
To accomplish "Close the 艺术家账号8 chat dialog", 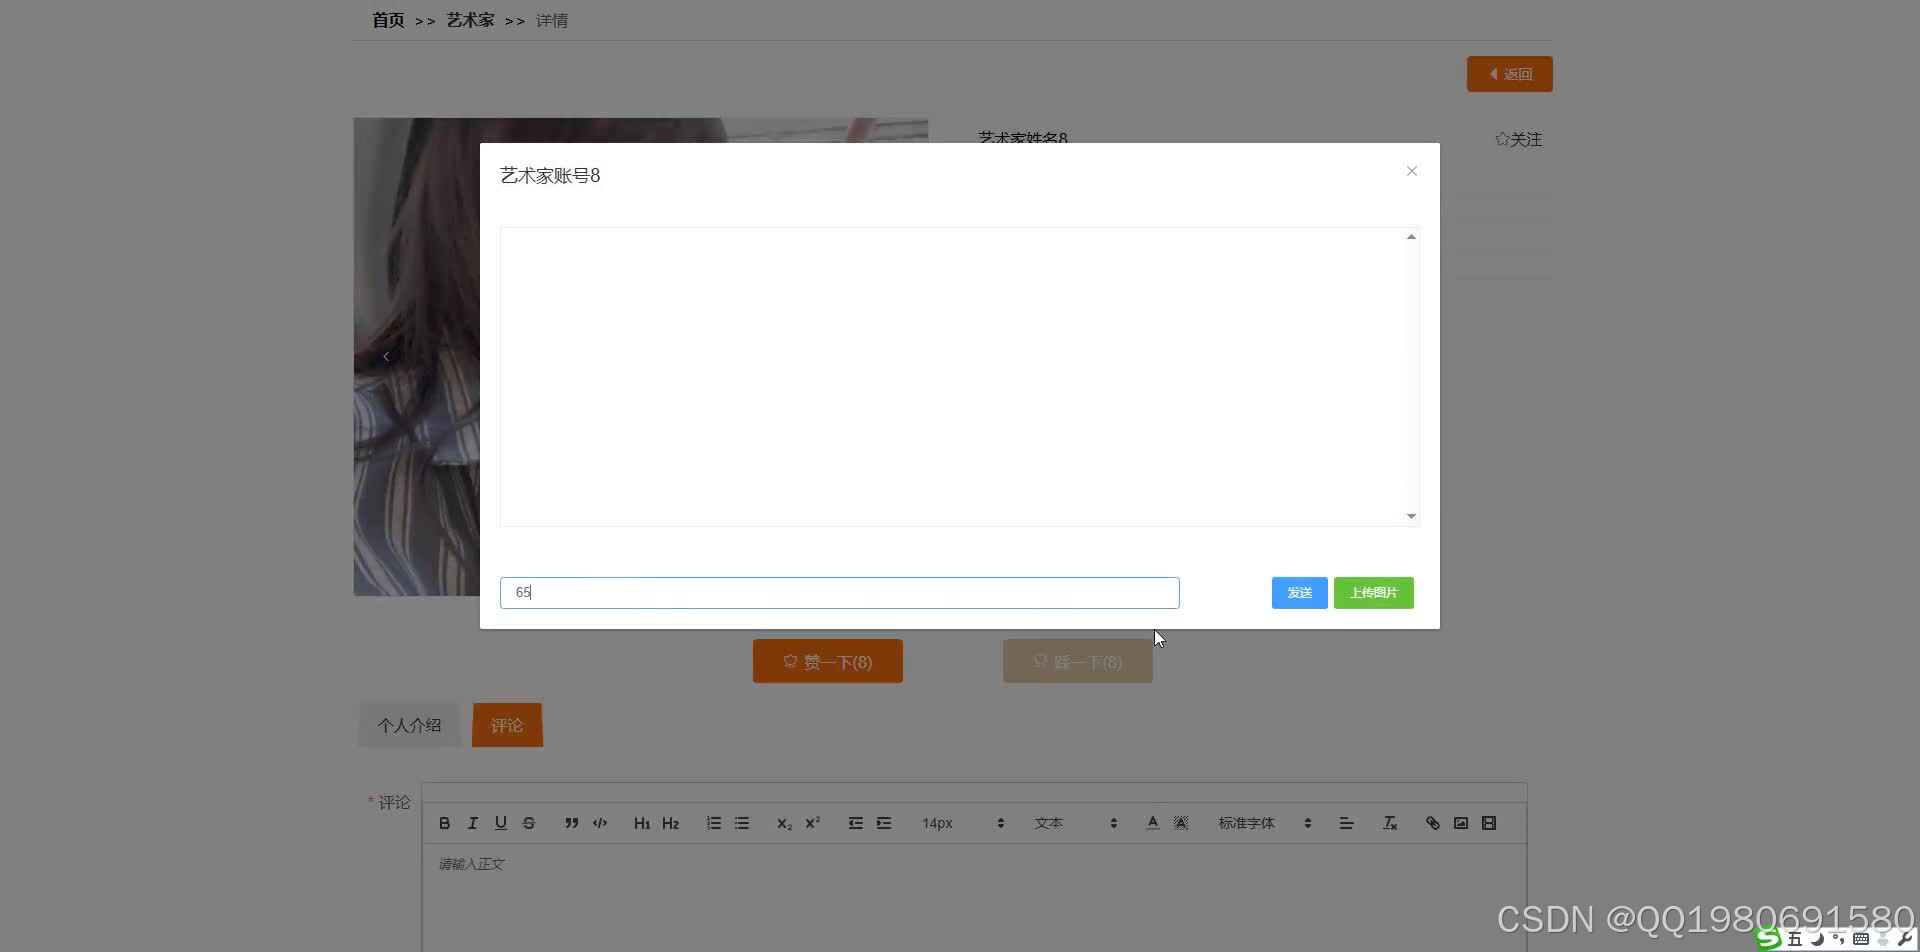I will pyautogui.click(x=1412, y=171).
